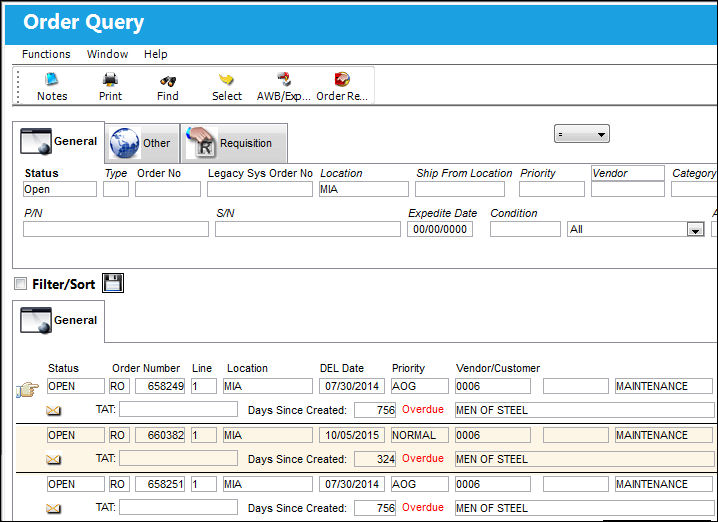Viewport: 718px width, 522px height.
Task: Click the Condition input field
Action: tap(525, 229)
